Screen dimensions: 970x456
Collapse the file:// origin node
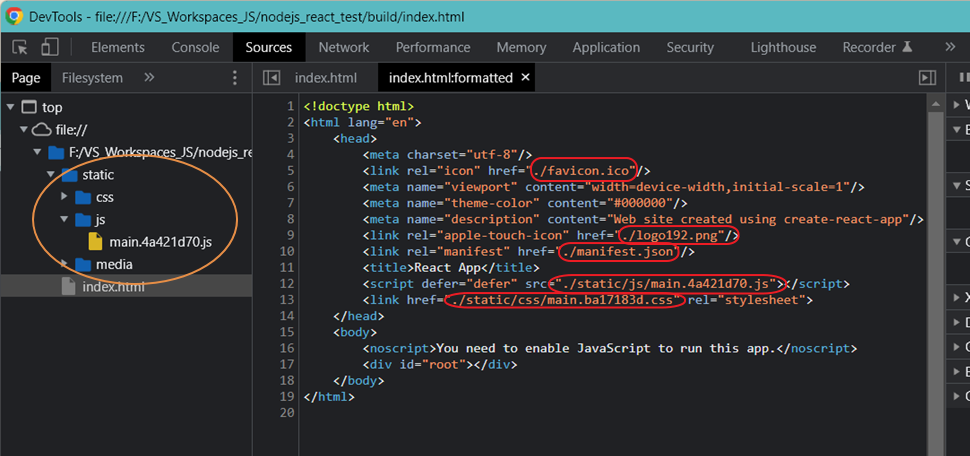click(x=24, y=130)
